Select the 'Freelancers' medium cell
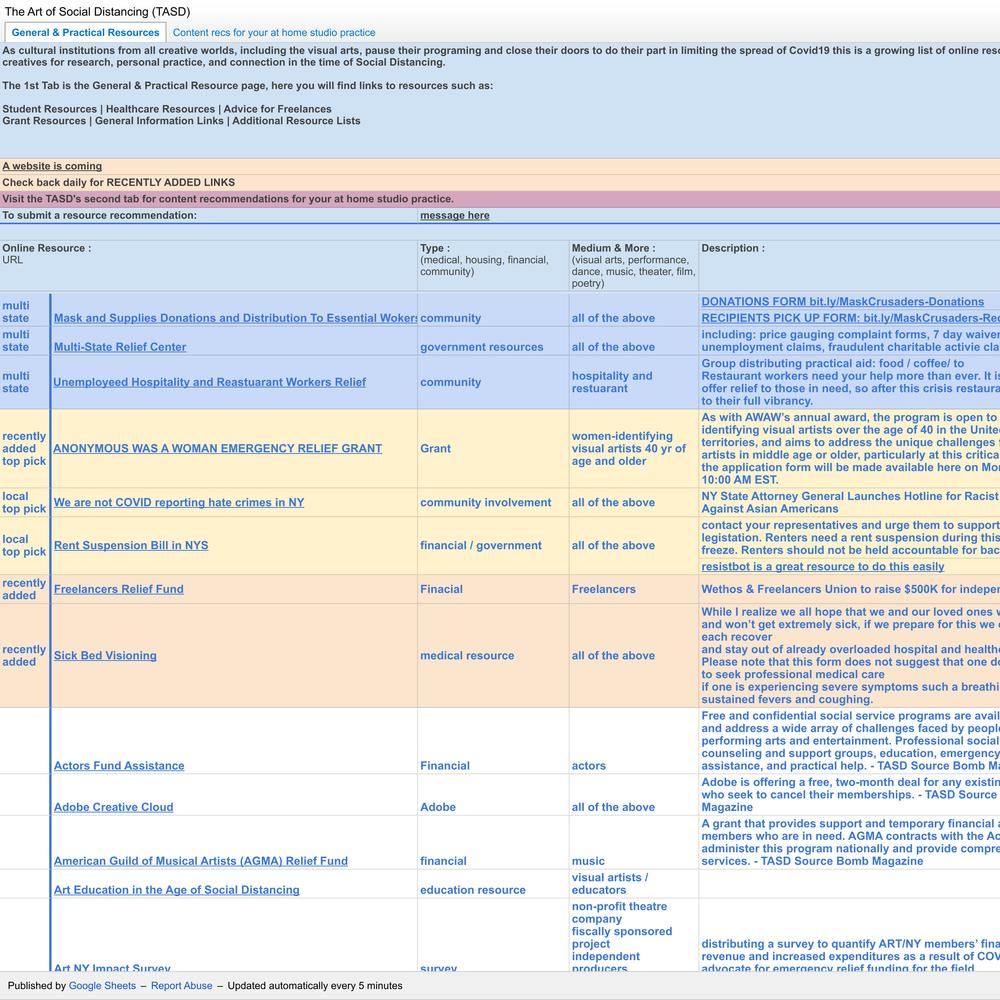Image resolution: width=1000 pixels, height=1000 pixels. click(633, 589)
